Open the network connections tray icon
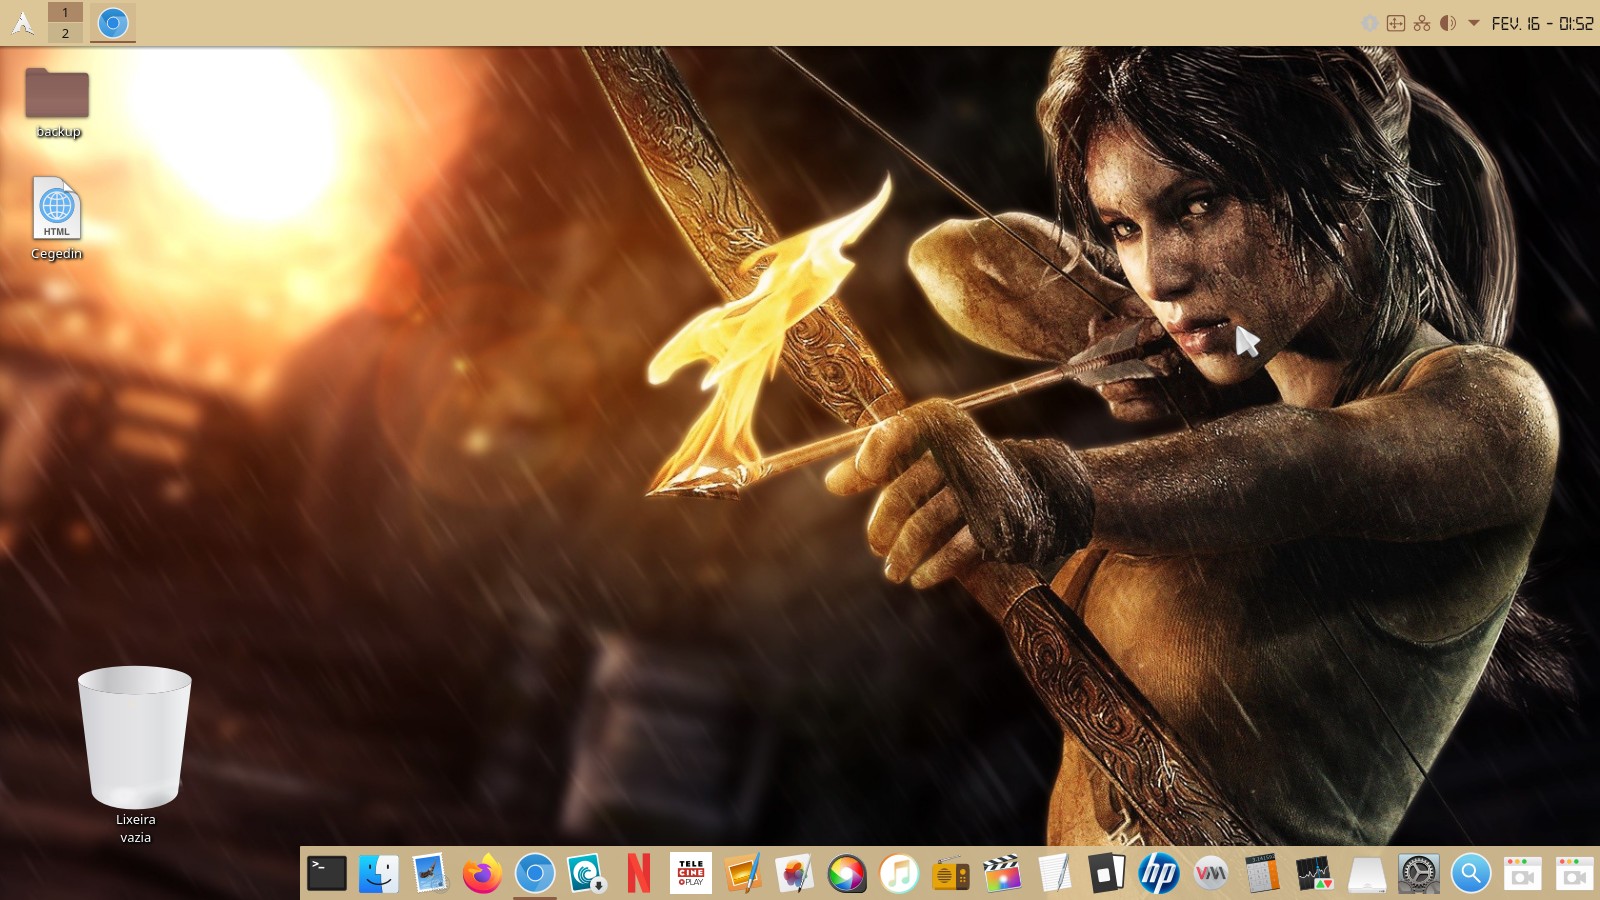Viewport: 1600px width, 900px height. 1422,23
